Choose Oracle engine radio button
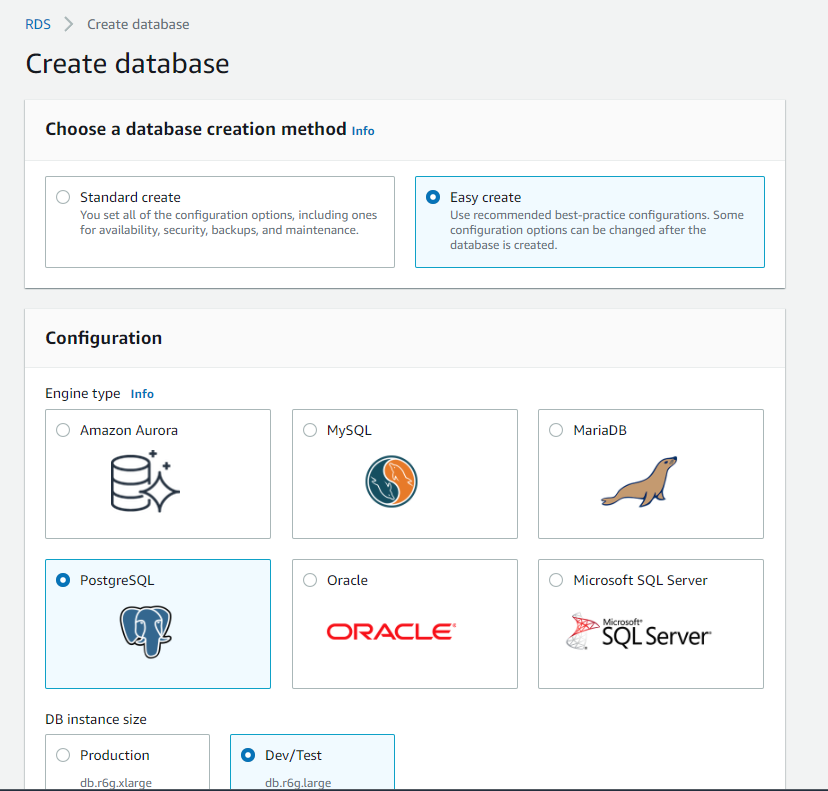This screenshot has width=828, height=791. [310, 580]
